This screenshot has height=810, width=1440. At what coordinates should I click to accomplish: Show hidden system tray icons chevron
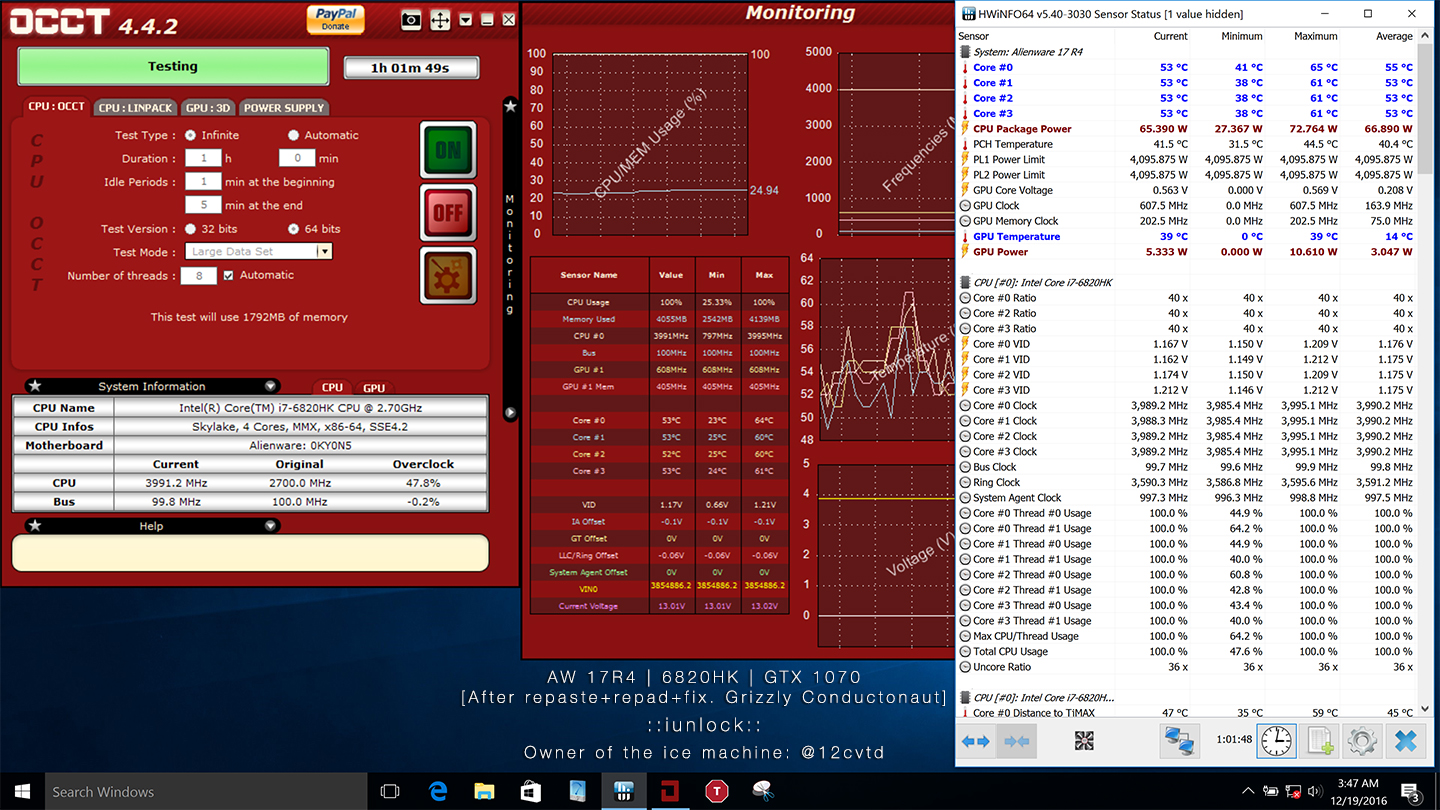click(1250, 791)
